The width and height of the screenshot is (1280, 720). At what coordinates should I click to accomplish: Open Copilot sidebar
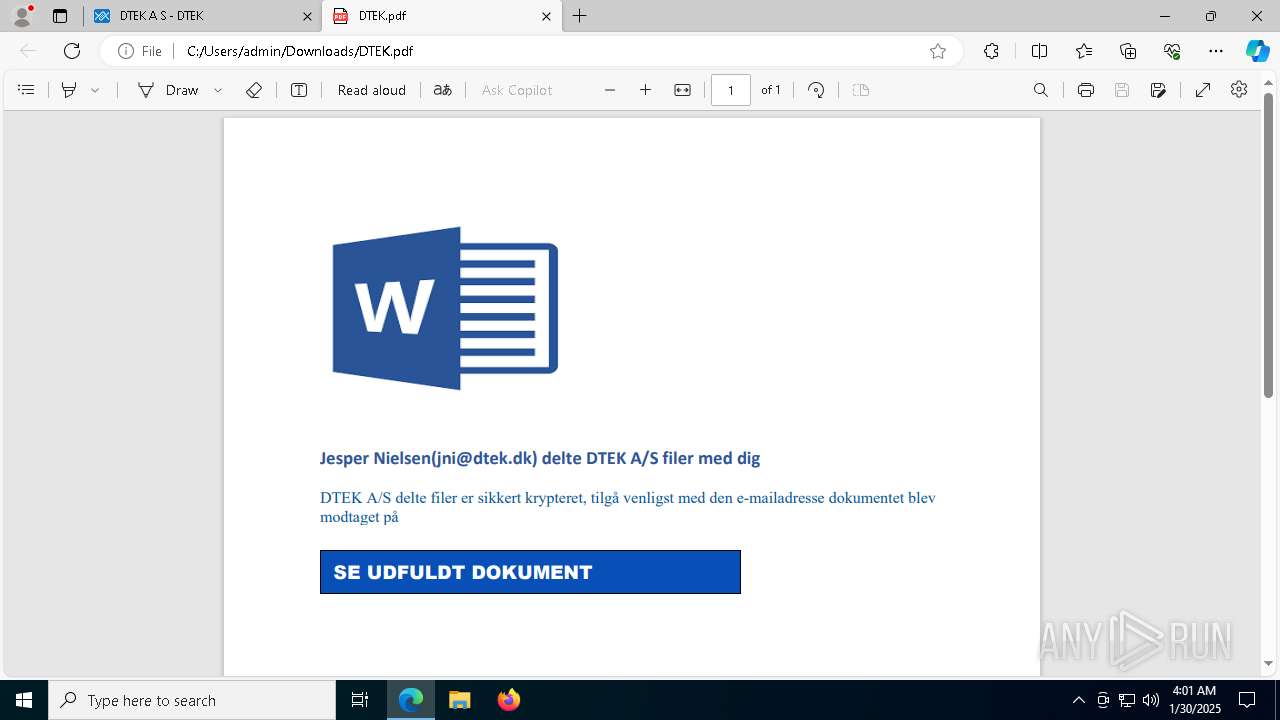pyautogui.click(x=1257, y=51)
